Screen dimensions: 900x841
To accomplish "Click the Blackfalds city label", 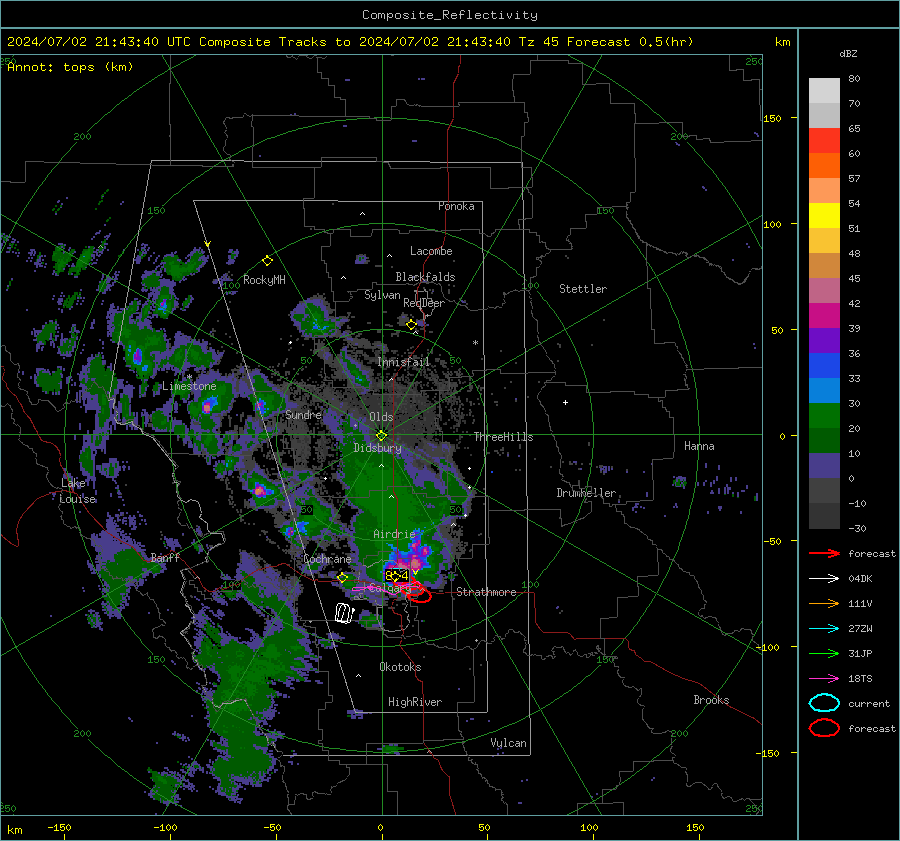I will (425, 277).
